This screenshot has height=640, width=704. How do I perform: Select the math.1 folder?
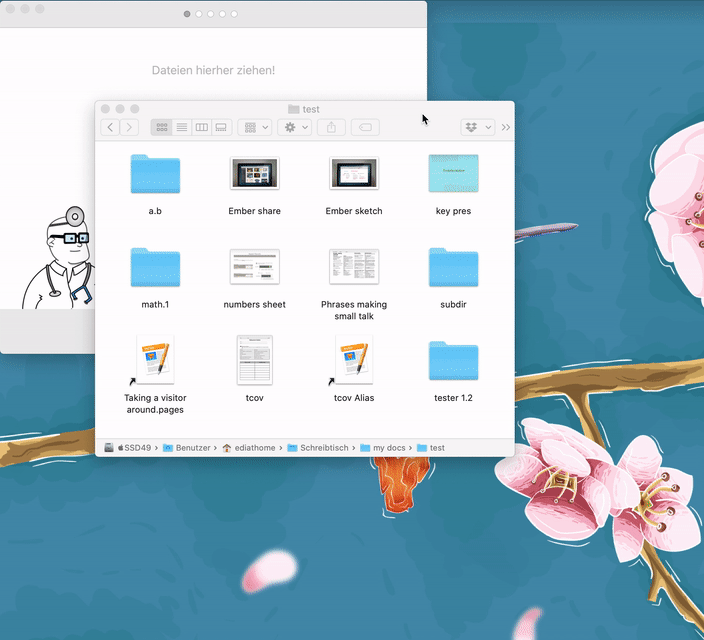coord(155,267)
